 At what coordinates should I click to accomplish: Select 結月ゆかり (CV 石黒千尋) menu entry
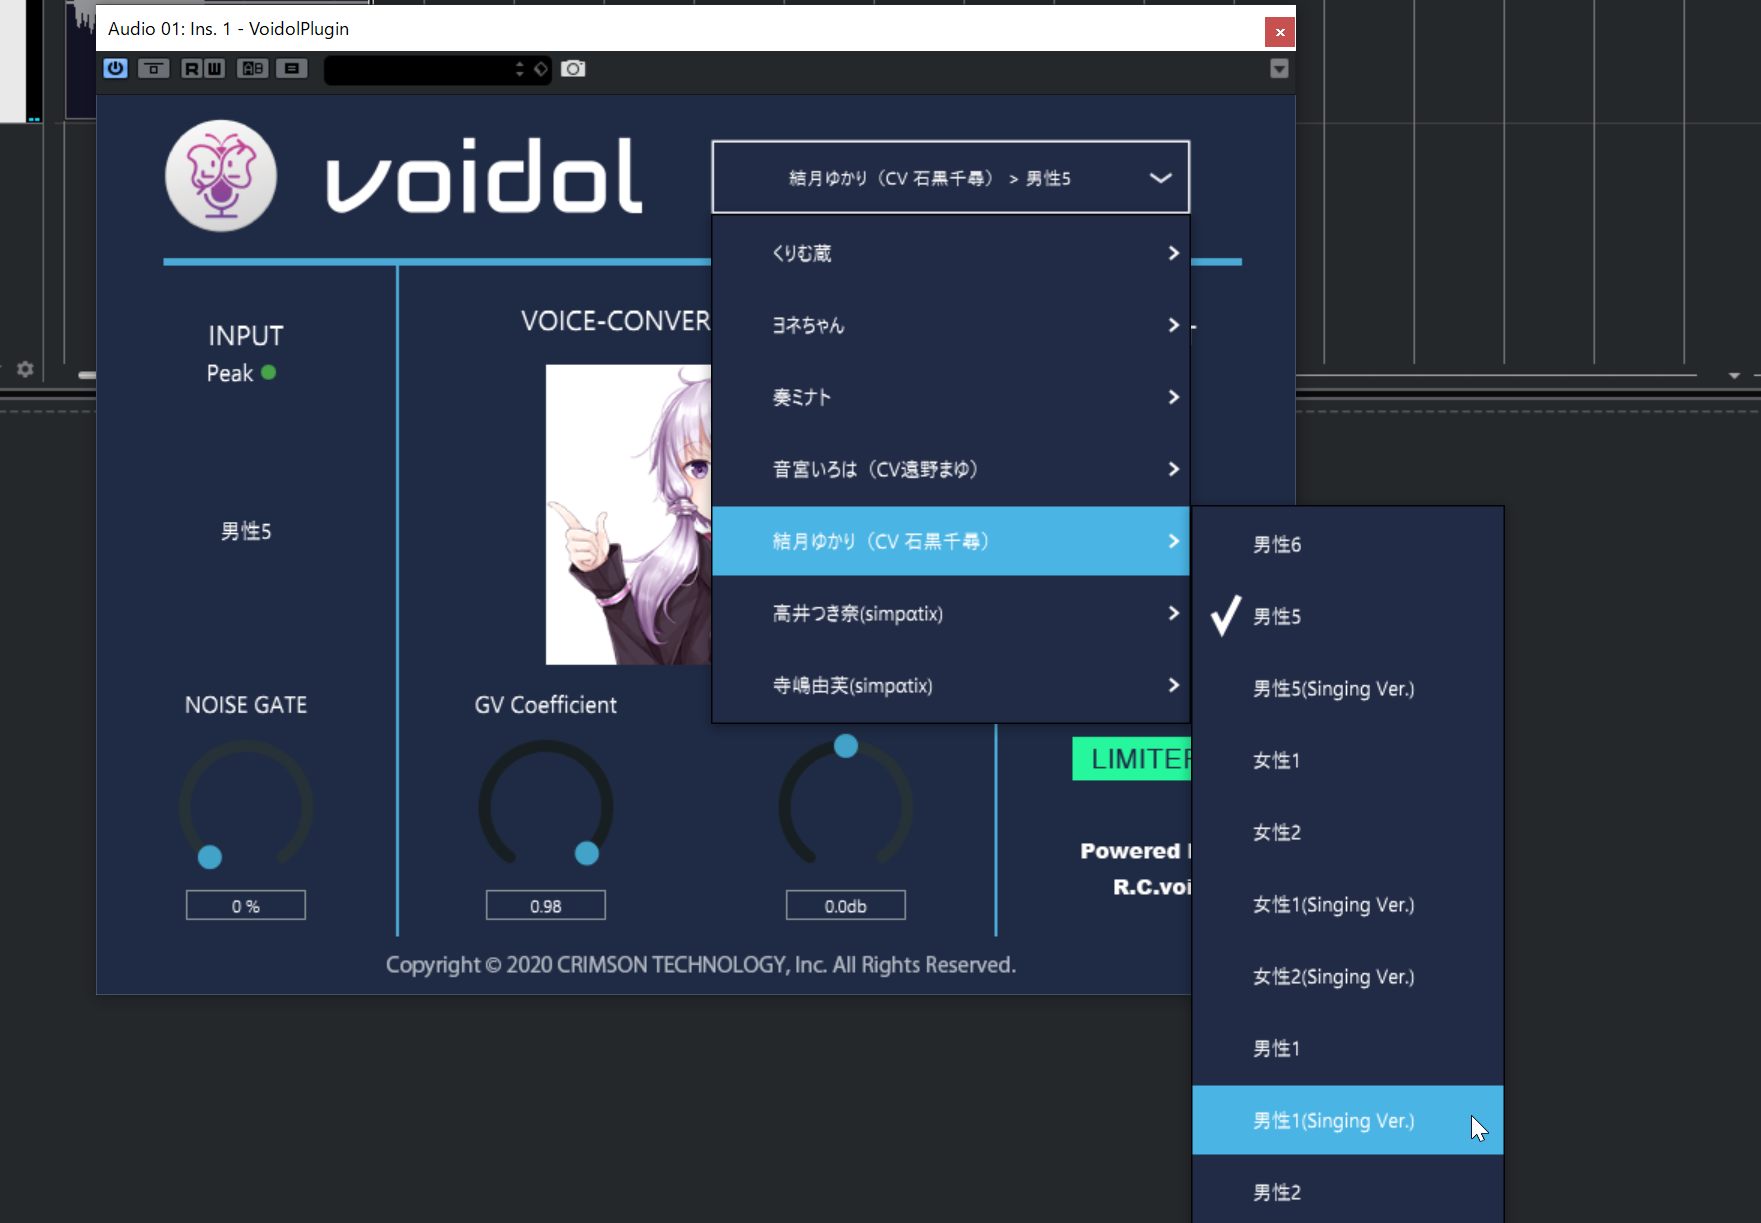pyautogui.click(x=951, y=541)
